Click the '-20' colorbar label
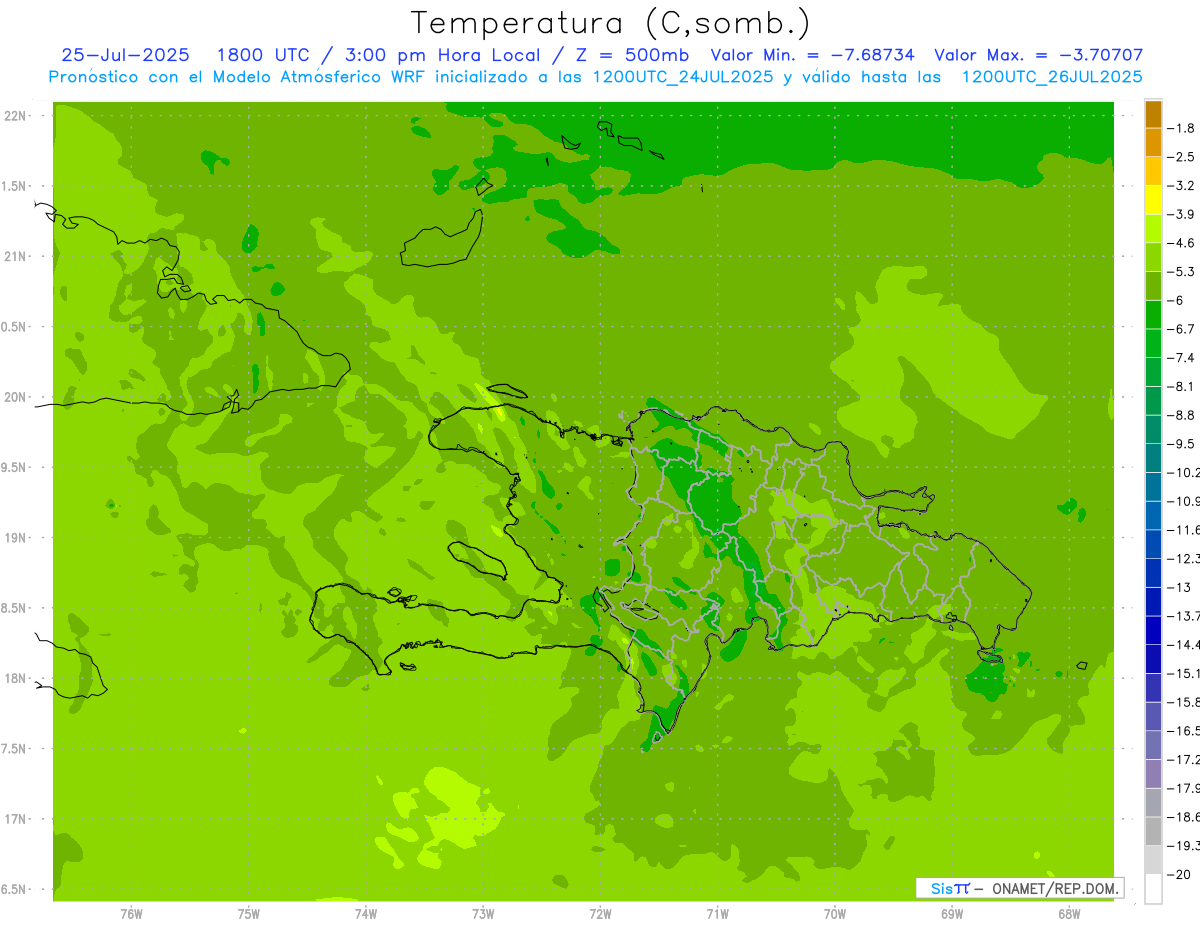This screenshot has width=1200, height=927. [x=1179, y=874]
